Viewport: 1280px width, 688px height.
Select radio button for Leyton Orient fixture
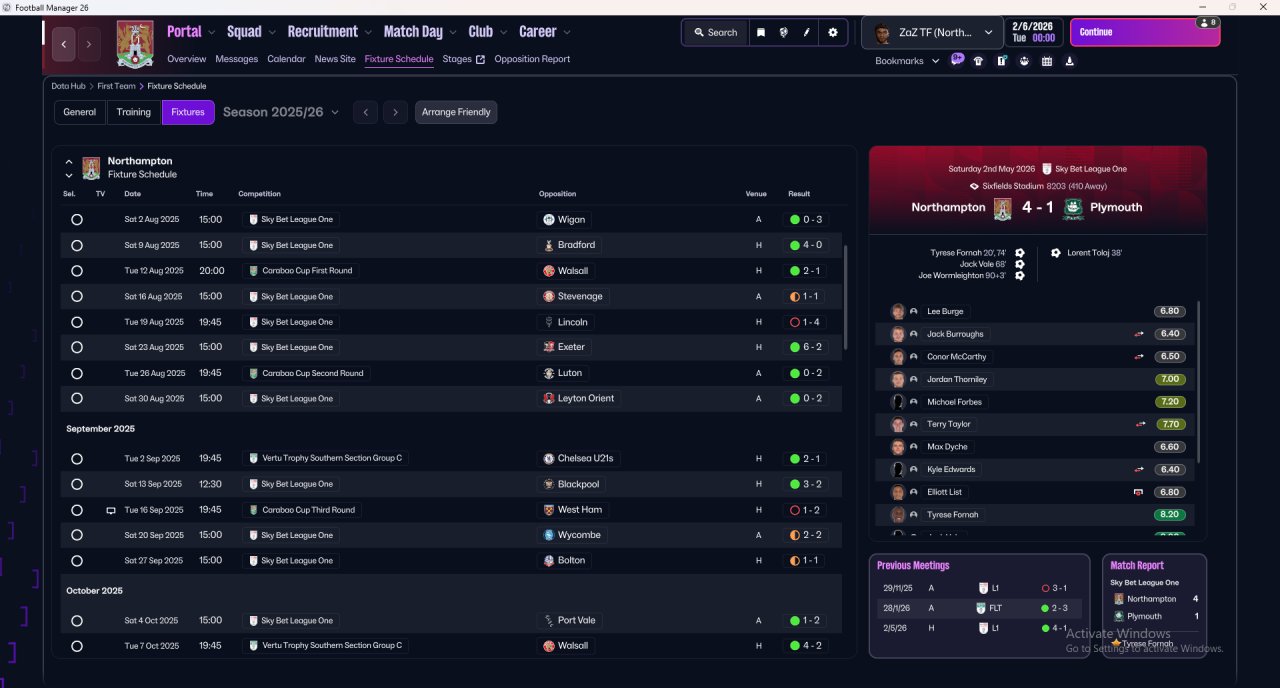(77, 398)
